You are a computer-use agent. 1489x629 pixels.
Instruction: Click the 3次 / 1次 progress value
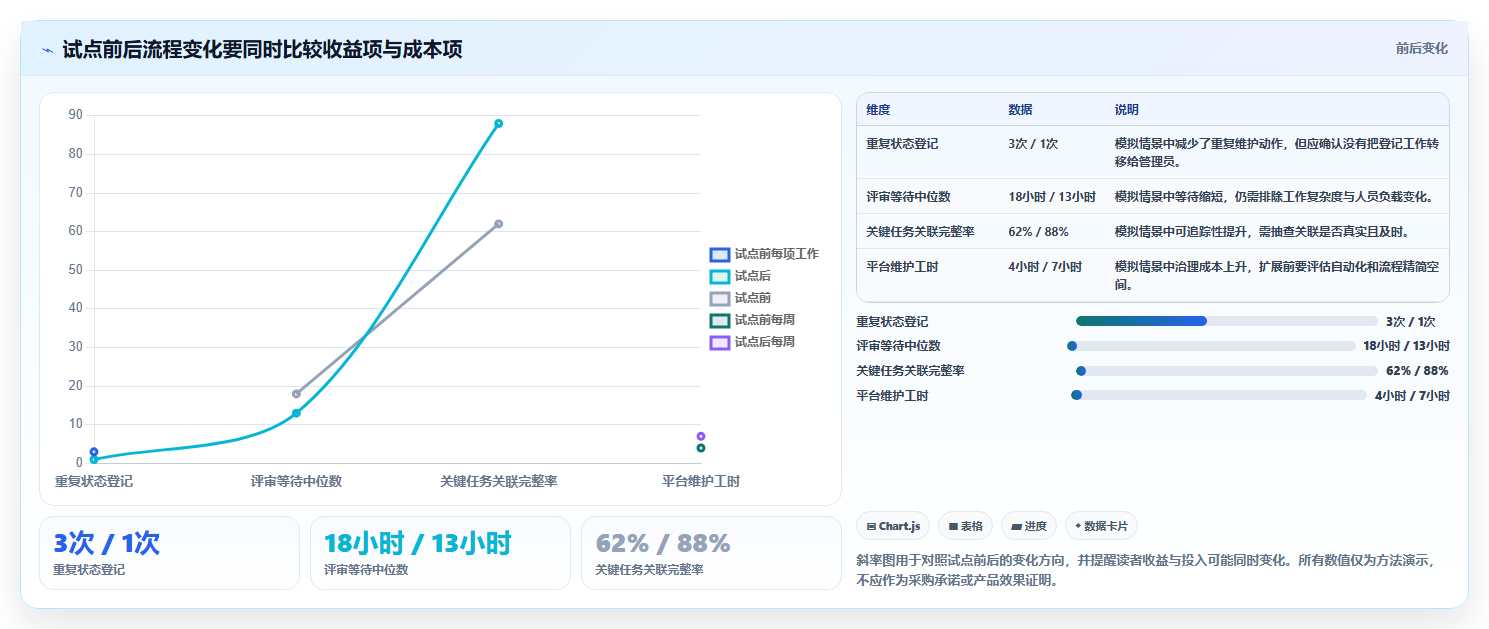(1410, 322)
